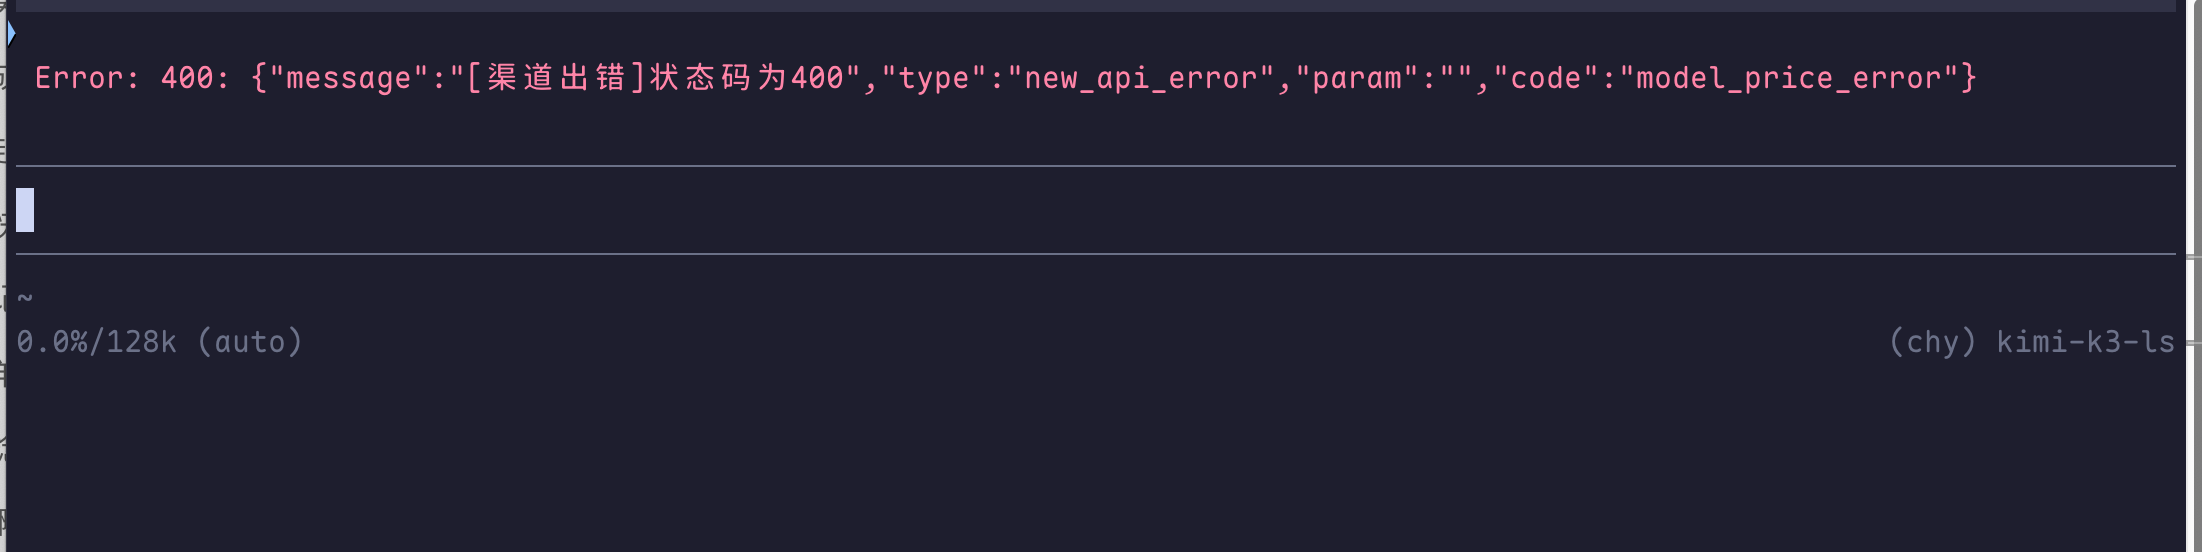The image size is (2202, 552).
Task: Click the model_price_error value
Action: [1790, 78]
